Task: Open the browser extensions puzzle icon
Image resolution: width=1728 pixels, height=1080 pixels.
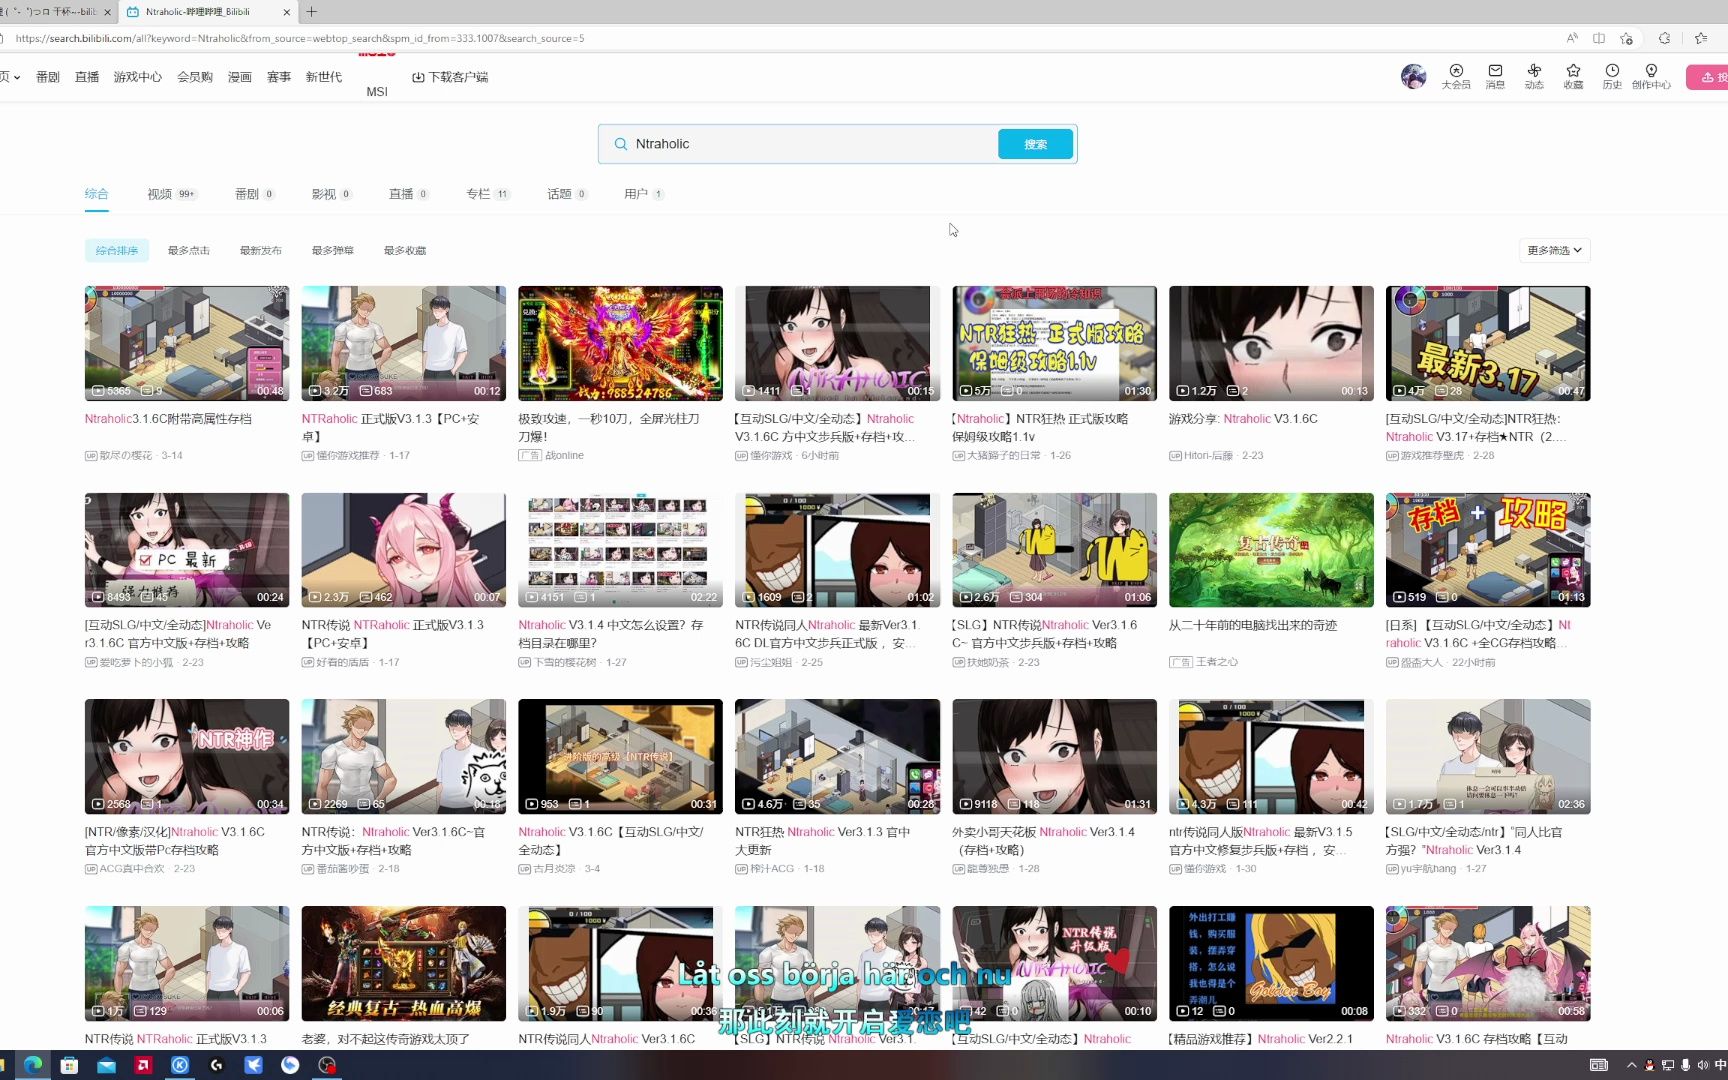Action: pyautogui.click(x=1664, y=38)
